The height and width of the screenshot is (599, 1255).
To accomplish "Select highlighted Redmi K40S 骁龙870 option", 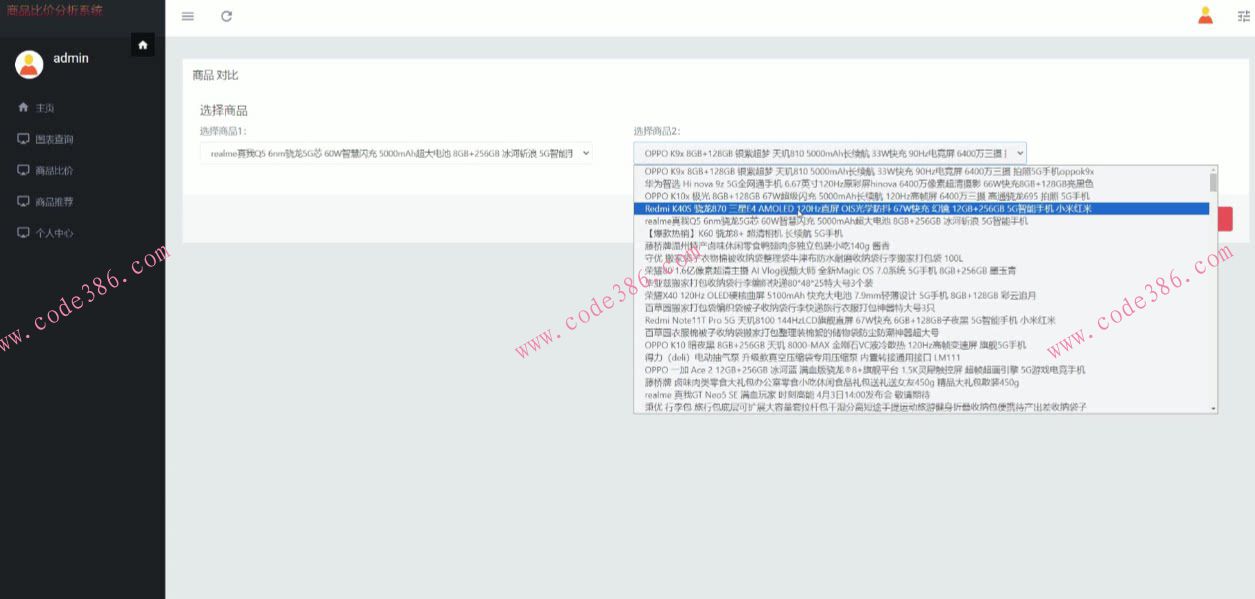I will (921, 209).
